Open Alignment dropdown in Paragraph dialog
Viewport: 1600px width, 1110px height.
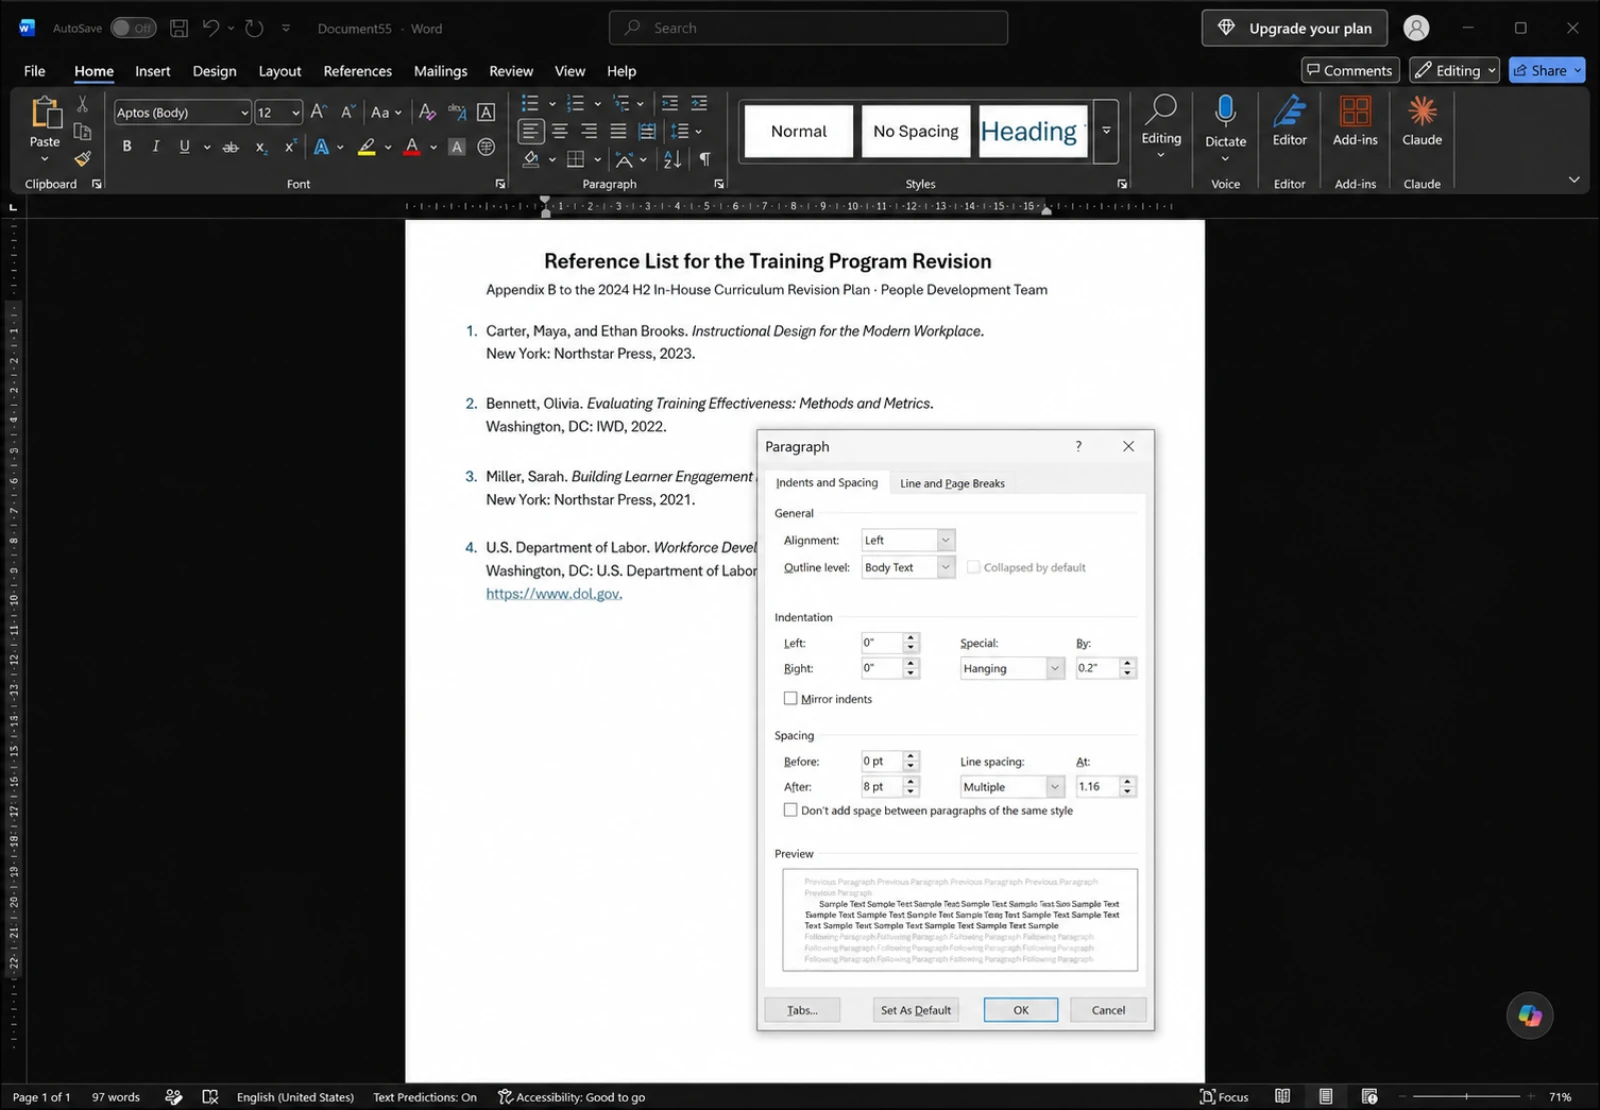(x=945, y=540)
